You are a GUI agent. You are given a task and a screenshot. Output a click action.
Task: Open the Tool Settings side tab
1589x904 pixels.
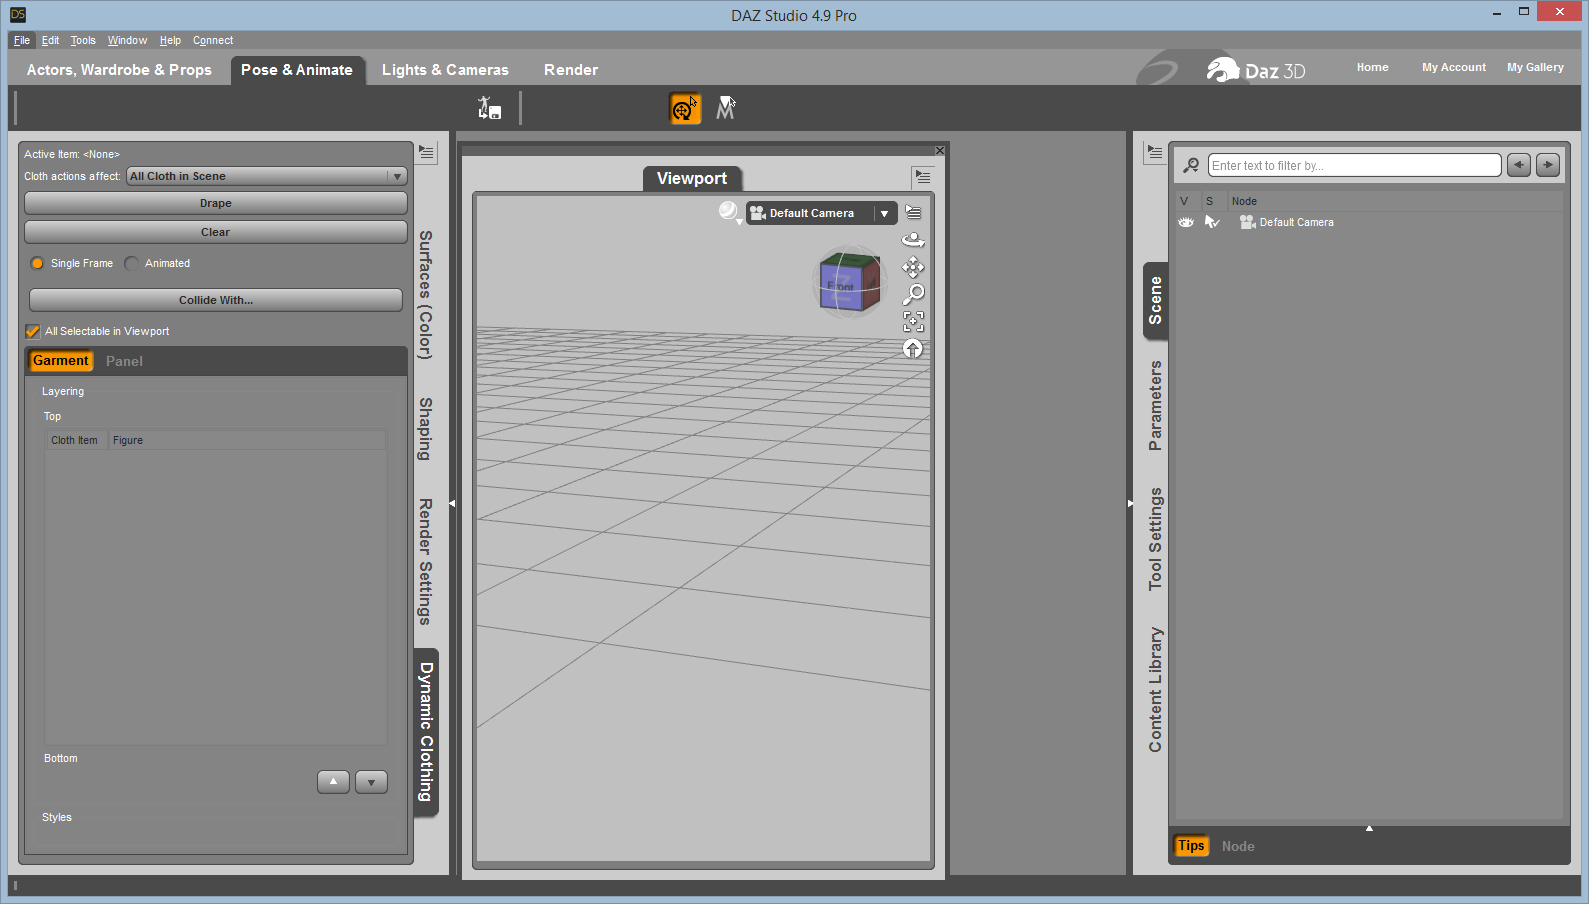tap(1156, 539)
